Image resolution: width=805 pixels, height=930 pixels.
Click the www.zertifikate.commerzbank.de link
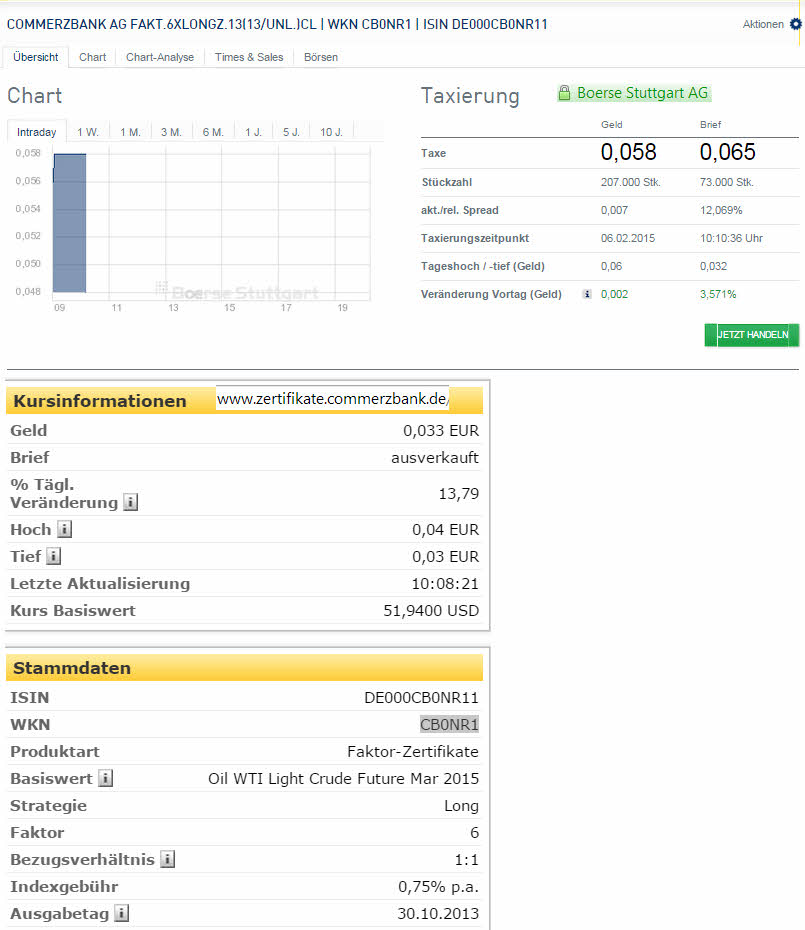pos(333,399)
